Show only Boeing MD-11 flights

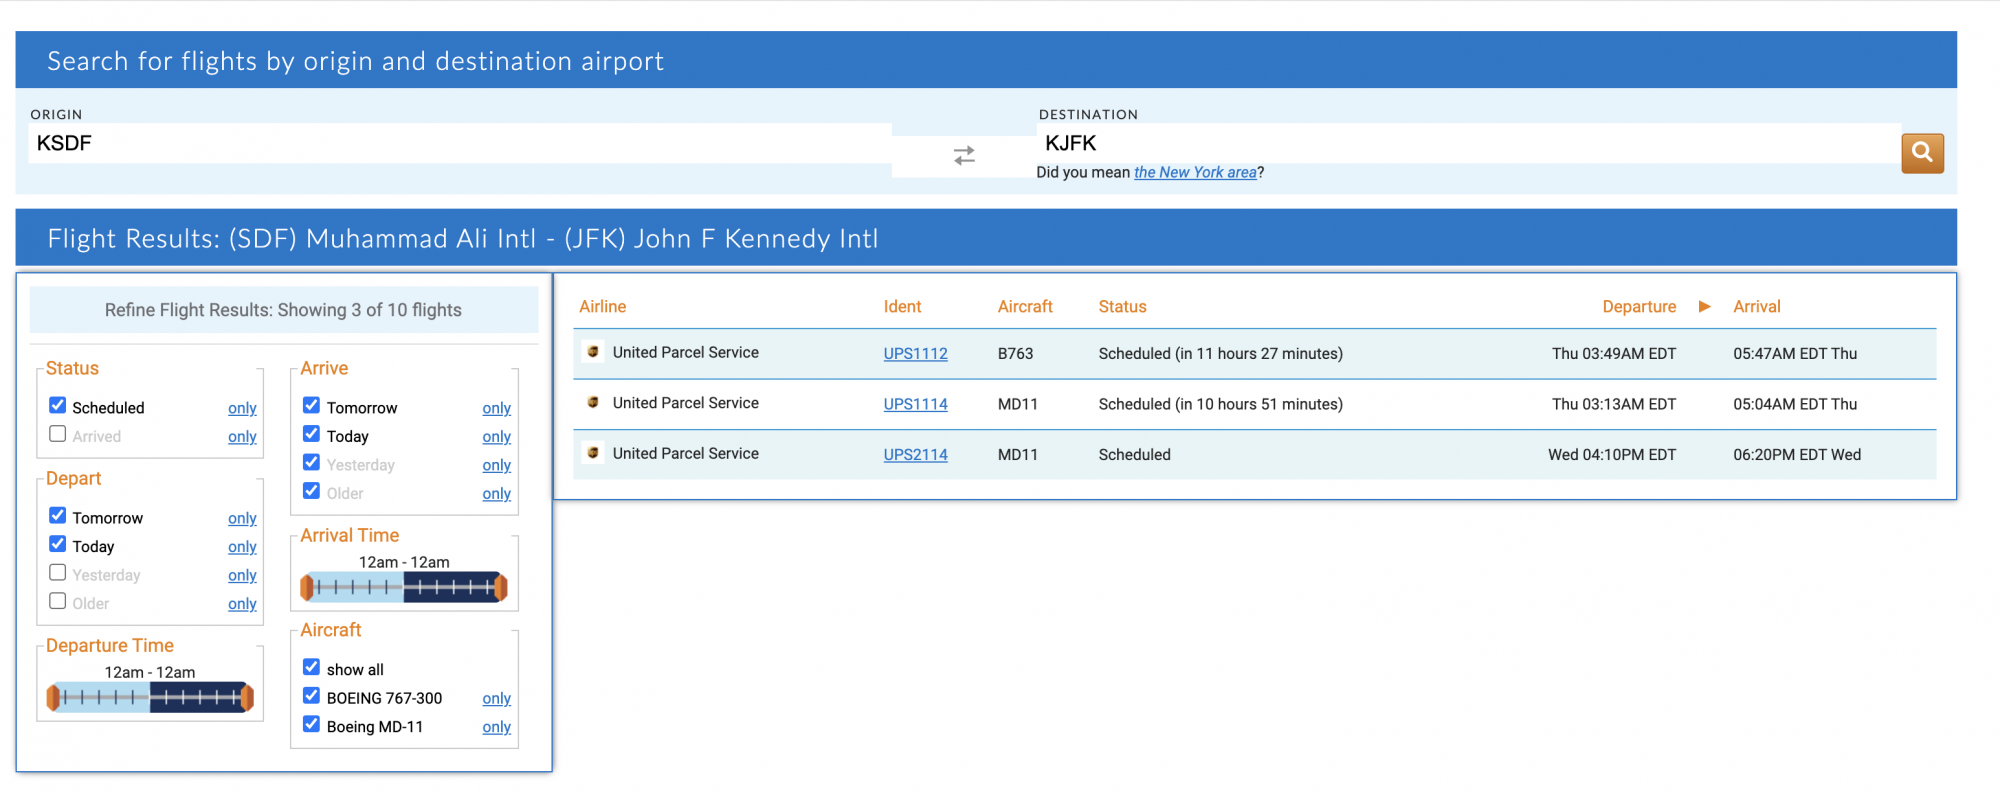(x=496, y=727)
